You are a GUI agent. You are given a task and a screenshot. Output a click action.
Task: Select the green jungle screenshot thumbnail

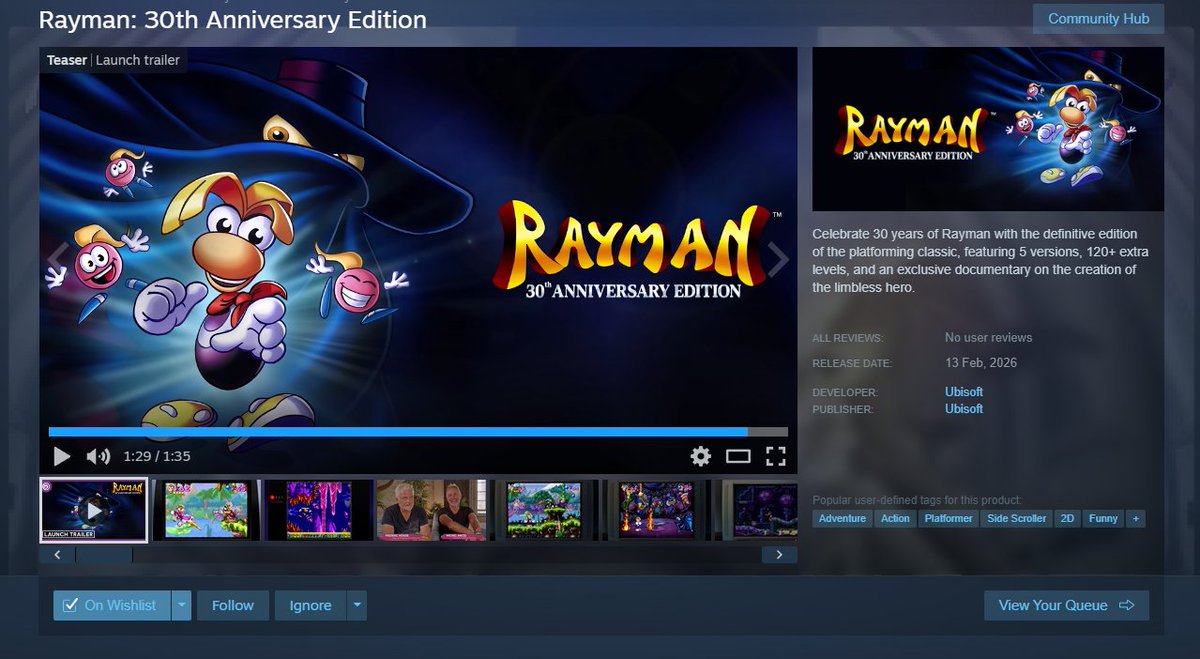click(545, 510)
